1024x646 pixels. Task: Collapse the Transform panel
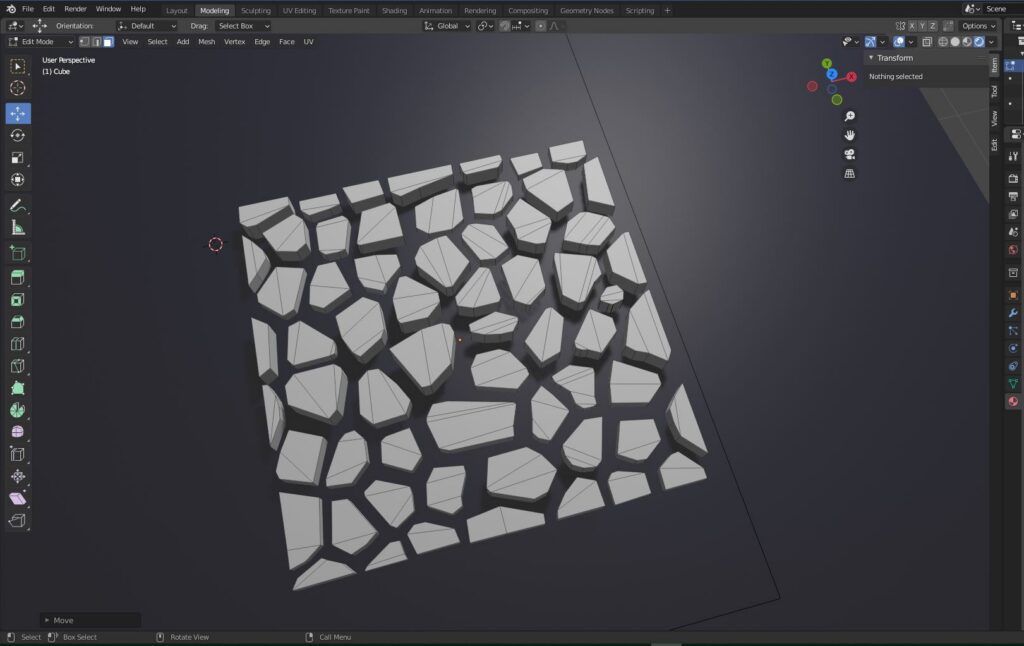[871, 58]
